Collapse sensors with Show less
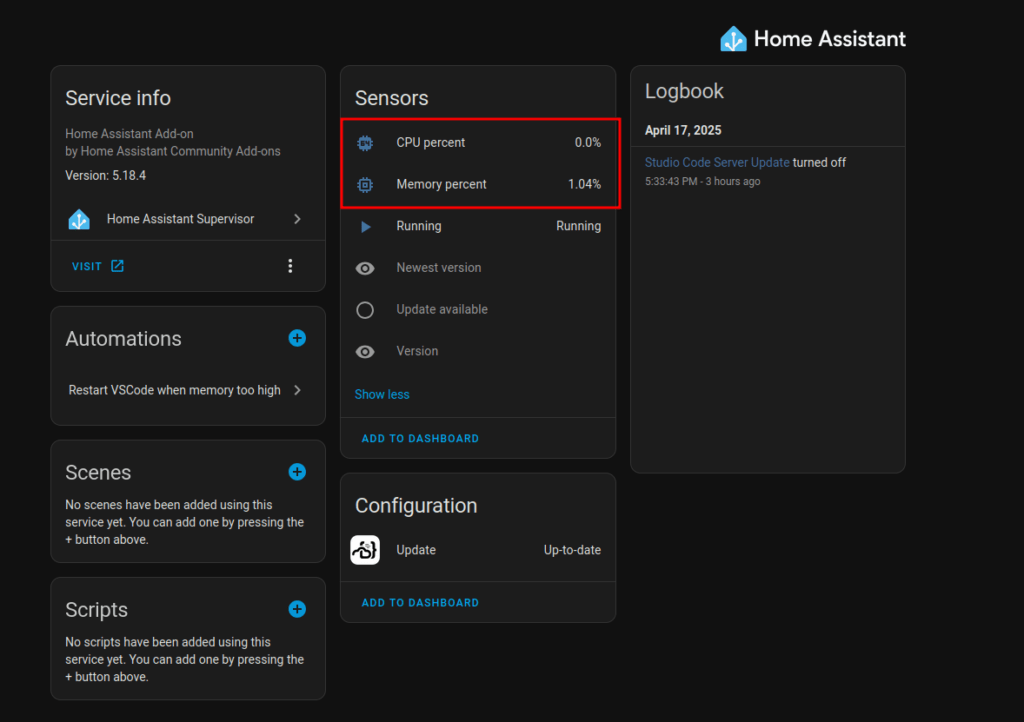 coord(382,394)
